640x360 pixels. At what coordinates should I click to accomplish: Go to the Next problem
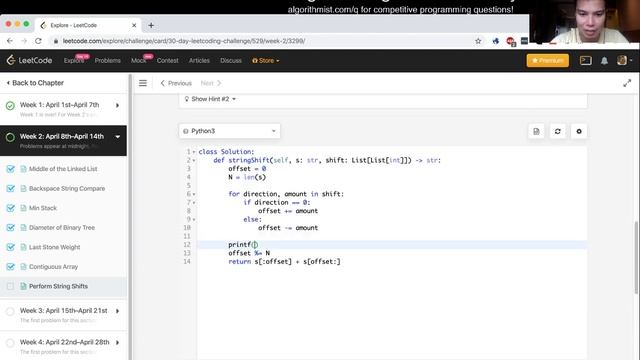pos(211,83)
